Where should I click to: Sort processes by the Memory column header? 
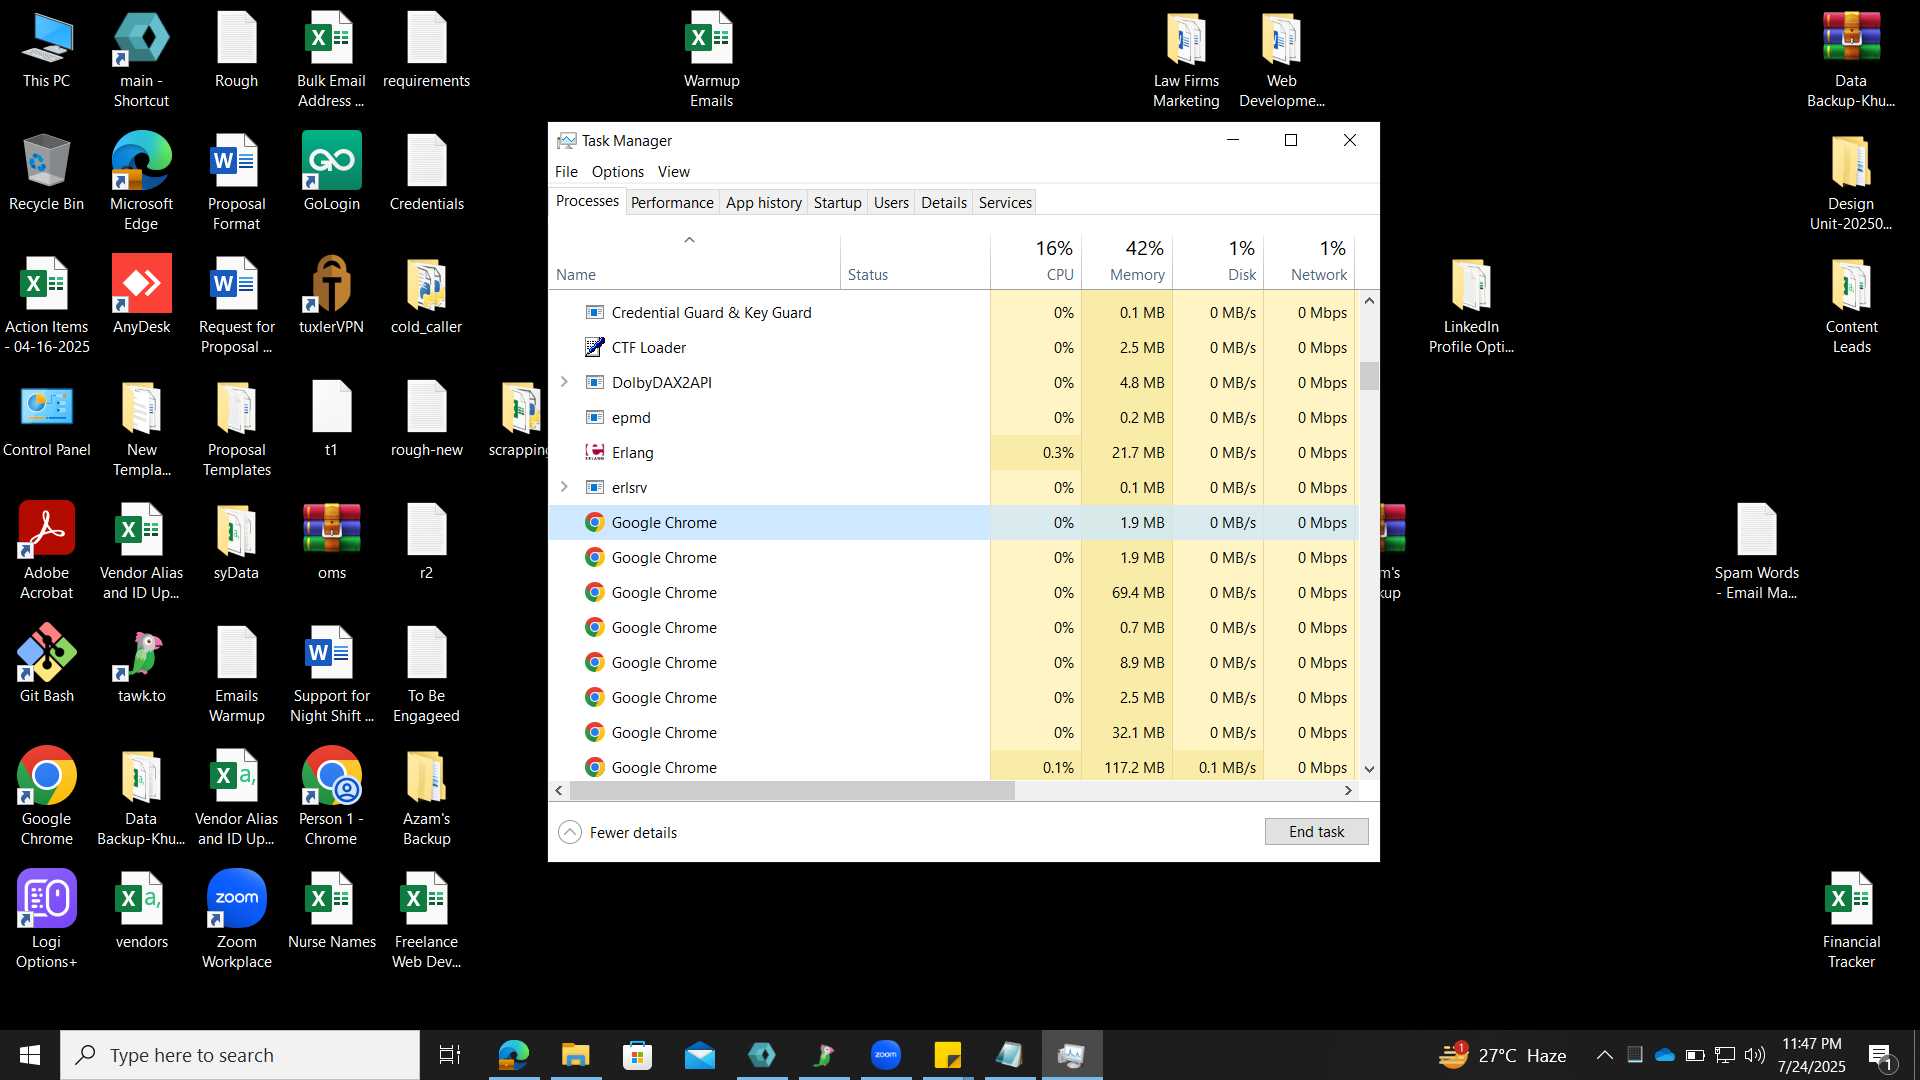pos(1127,260)
